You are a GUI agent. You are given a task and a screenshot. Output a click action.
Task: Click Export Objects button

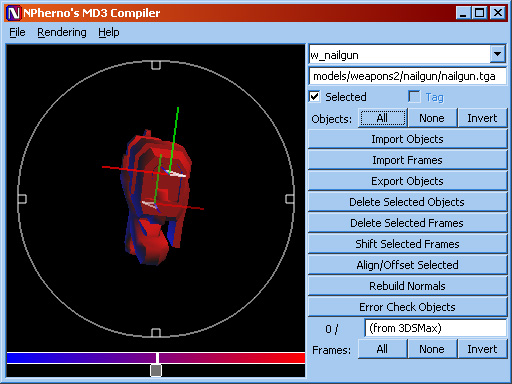click(407, 181)
